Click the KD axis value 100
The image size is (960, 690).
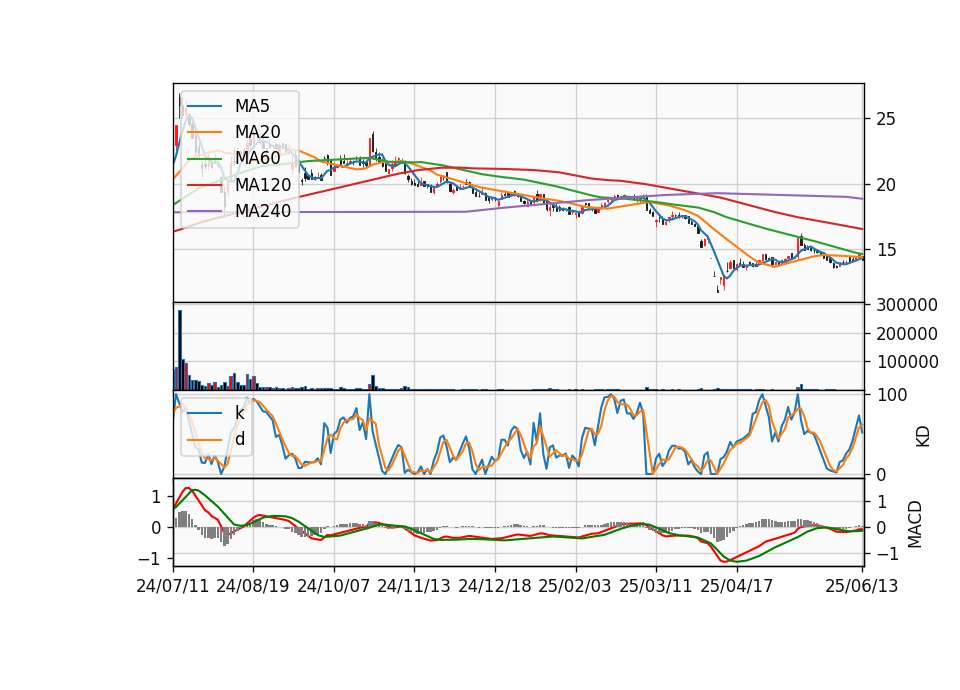(x=892, y=395)
